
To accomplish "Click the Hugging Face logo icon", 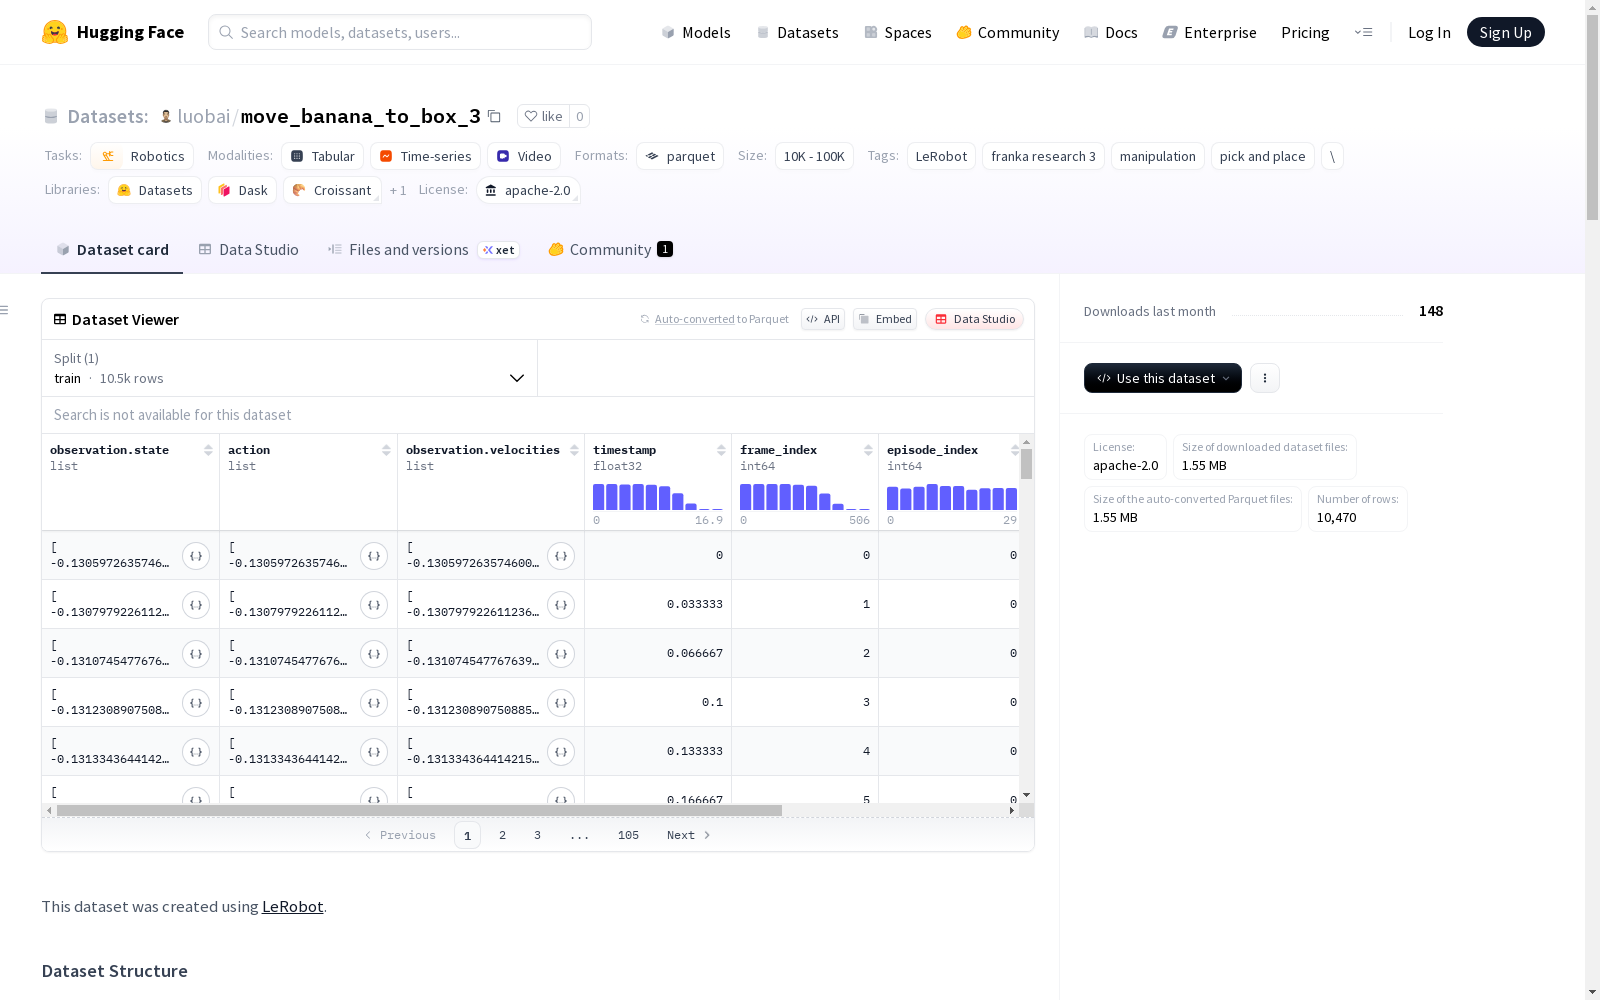I will pyautogui.click(x=55, y=32).
